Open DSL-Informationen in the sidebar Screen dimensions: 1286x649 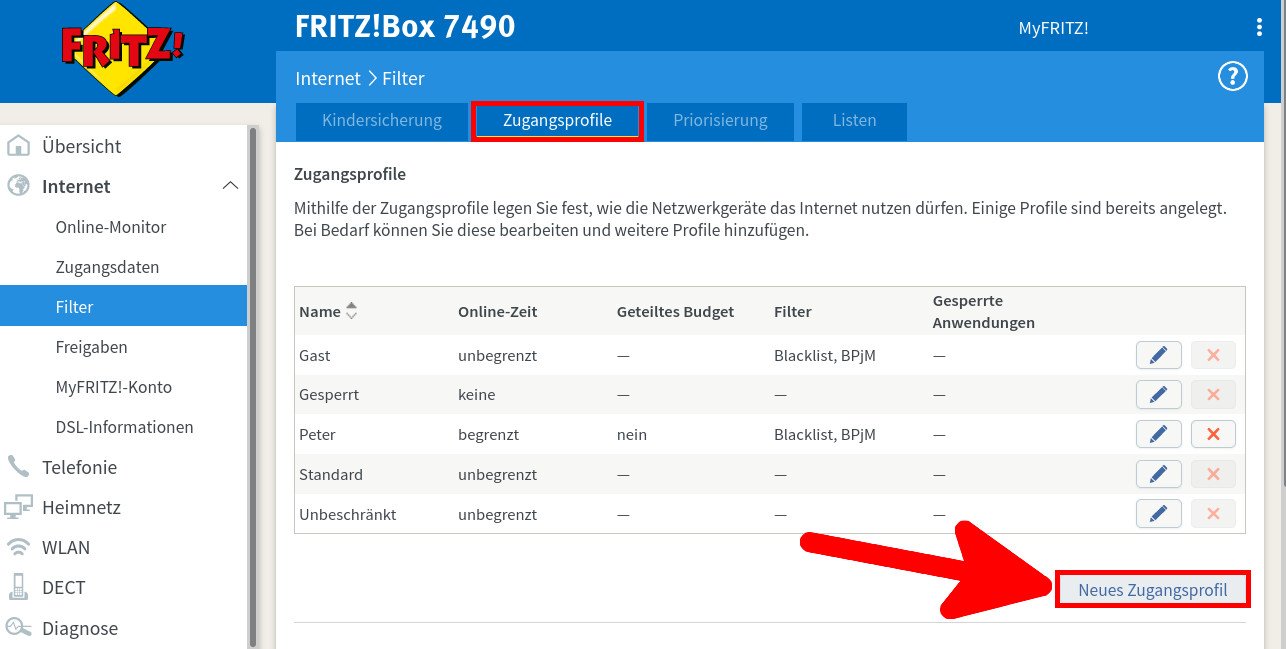[x=123, y=427]
